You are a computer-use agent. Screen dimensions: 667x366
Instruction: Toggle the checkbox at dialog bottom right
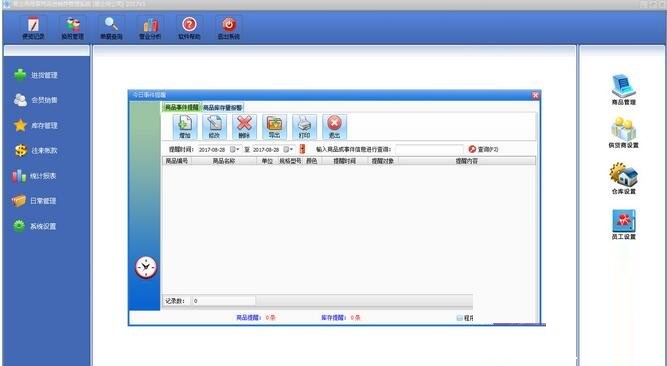459,317
